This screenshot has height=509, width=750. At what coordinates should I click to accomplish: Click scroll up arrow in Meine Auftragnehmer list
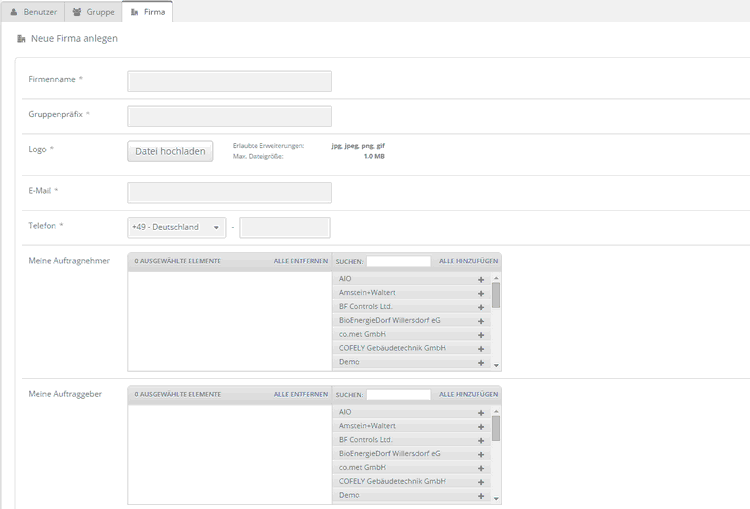[x=496, y=278]
